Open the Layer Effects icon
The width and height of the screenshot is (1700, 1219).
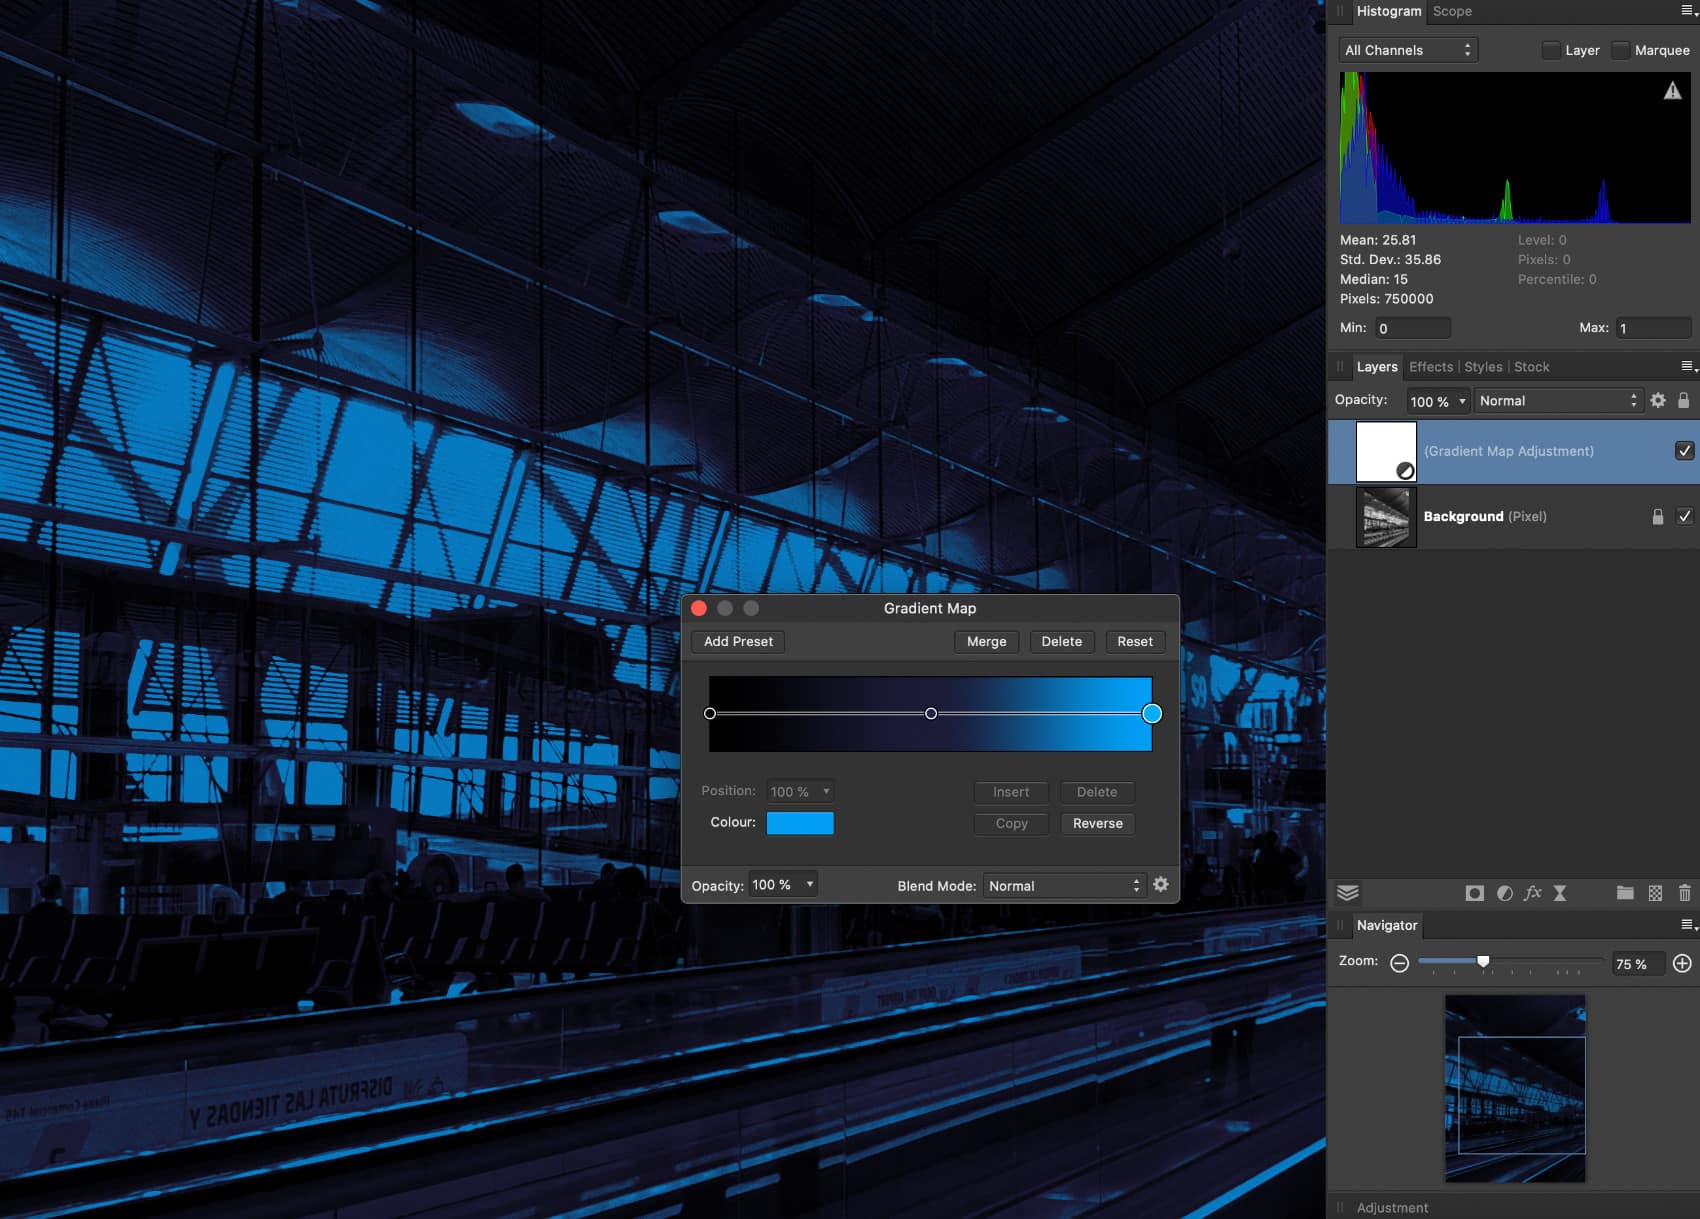(1533, 893)
